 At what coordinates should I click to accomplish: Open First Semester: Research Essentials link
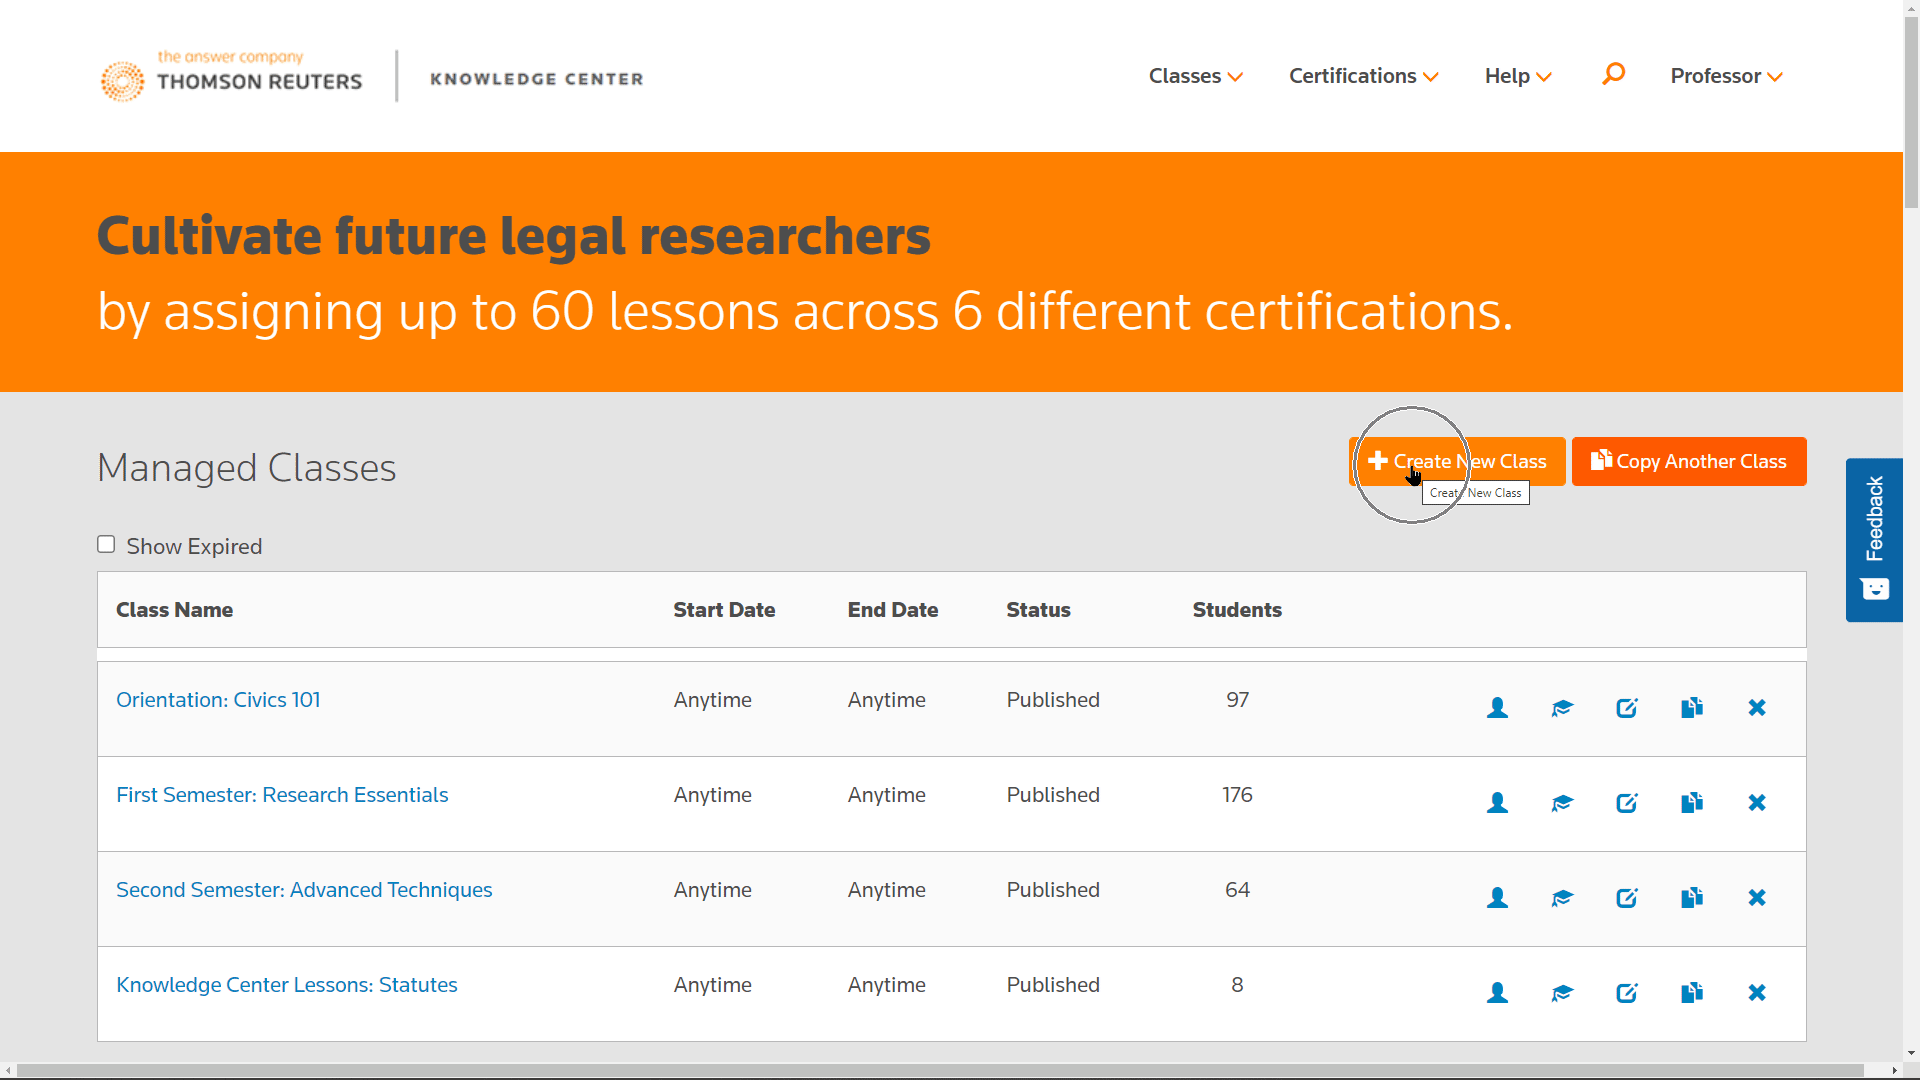pos(282,795)
